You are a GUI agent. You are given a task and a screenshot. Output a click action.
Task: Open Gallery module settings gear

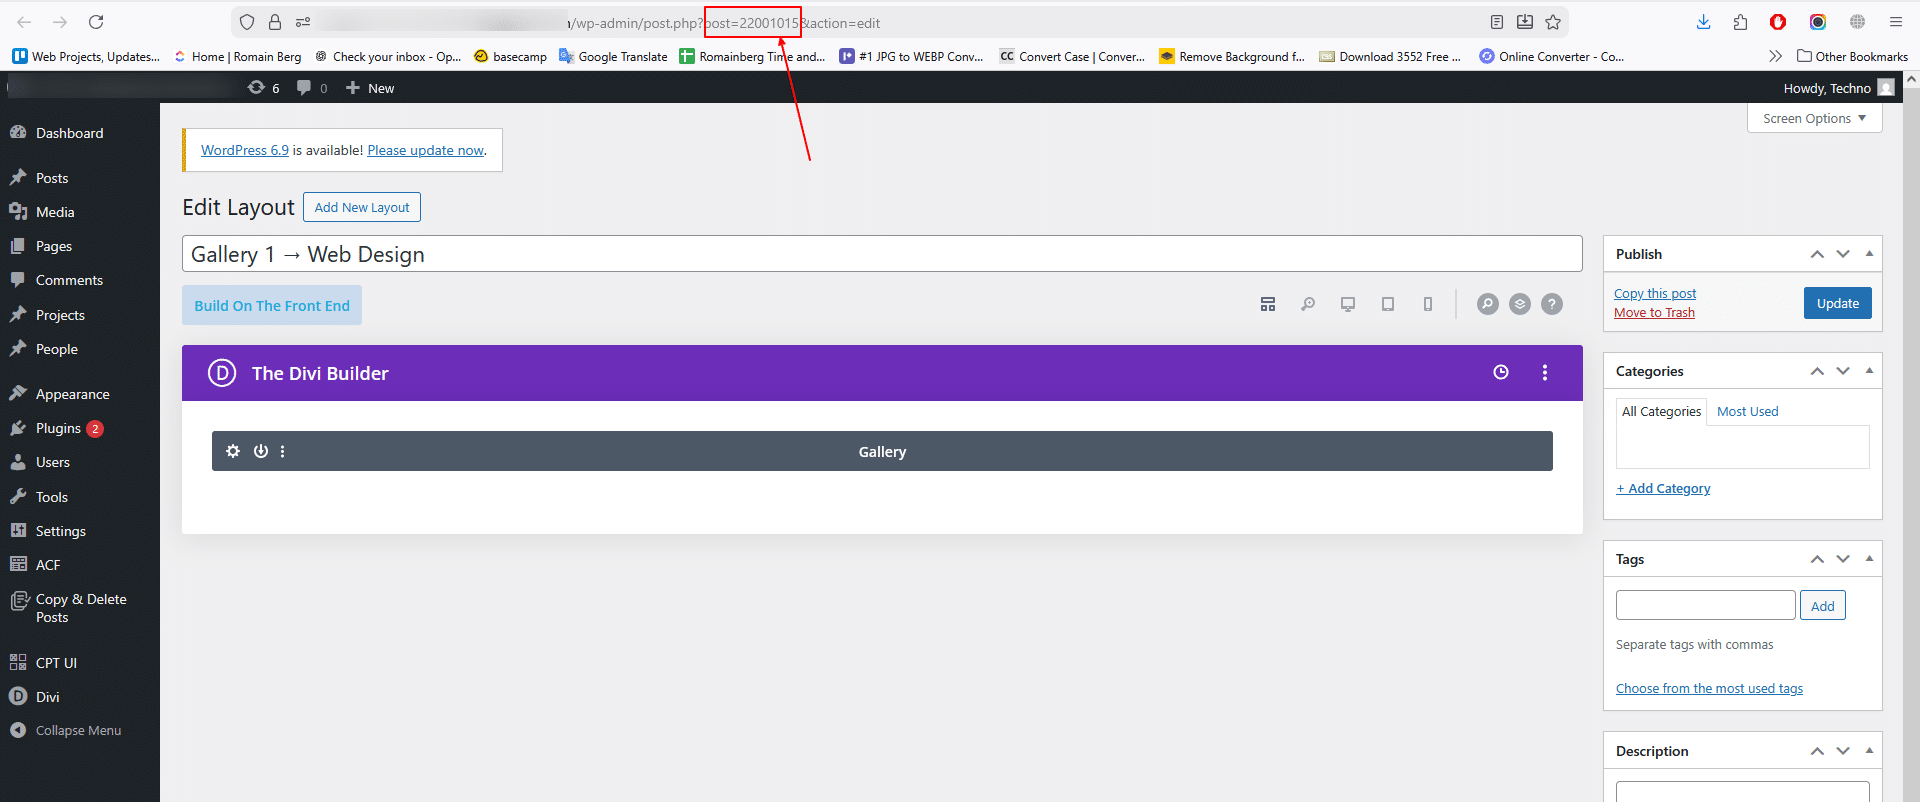click(233, 451)
